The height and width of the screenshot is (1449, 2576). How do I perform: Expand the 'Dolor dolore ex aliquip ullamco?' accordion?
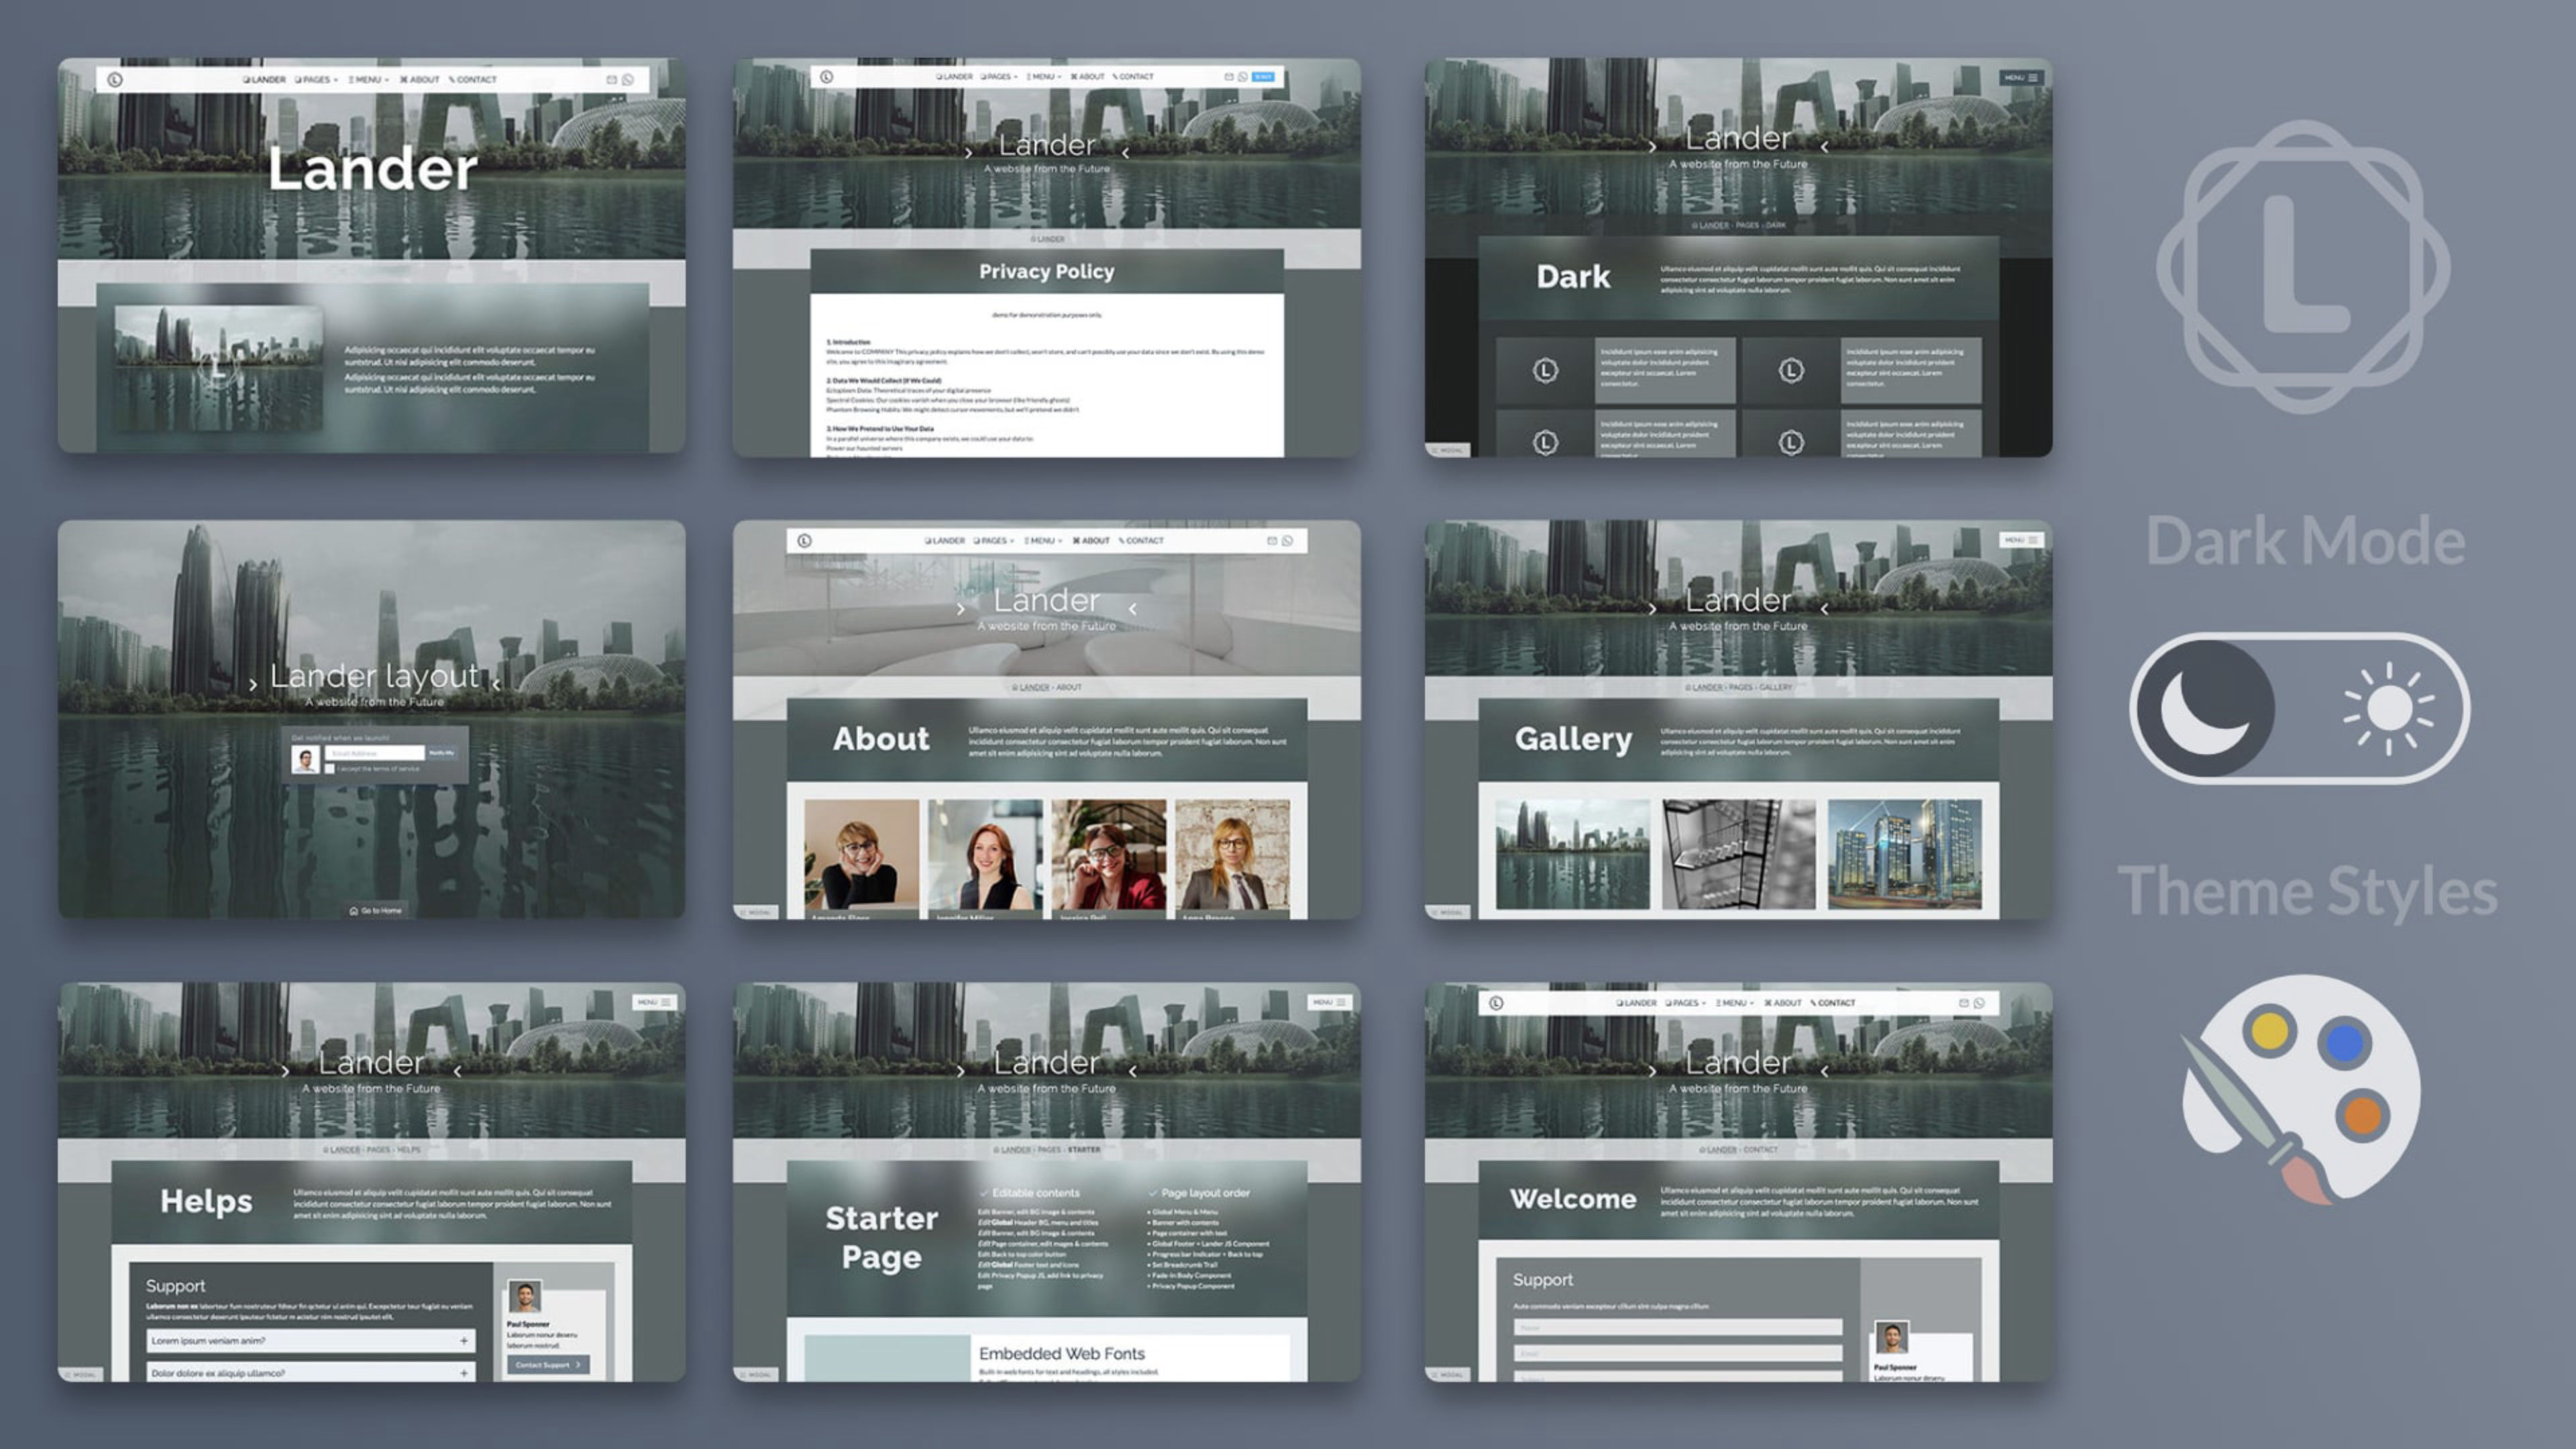[x=311, y=1372]
